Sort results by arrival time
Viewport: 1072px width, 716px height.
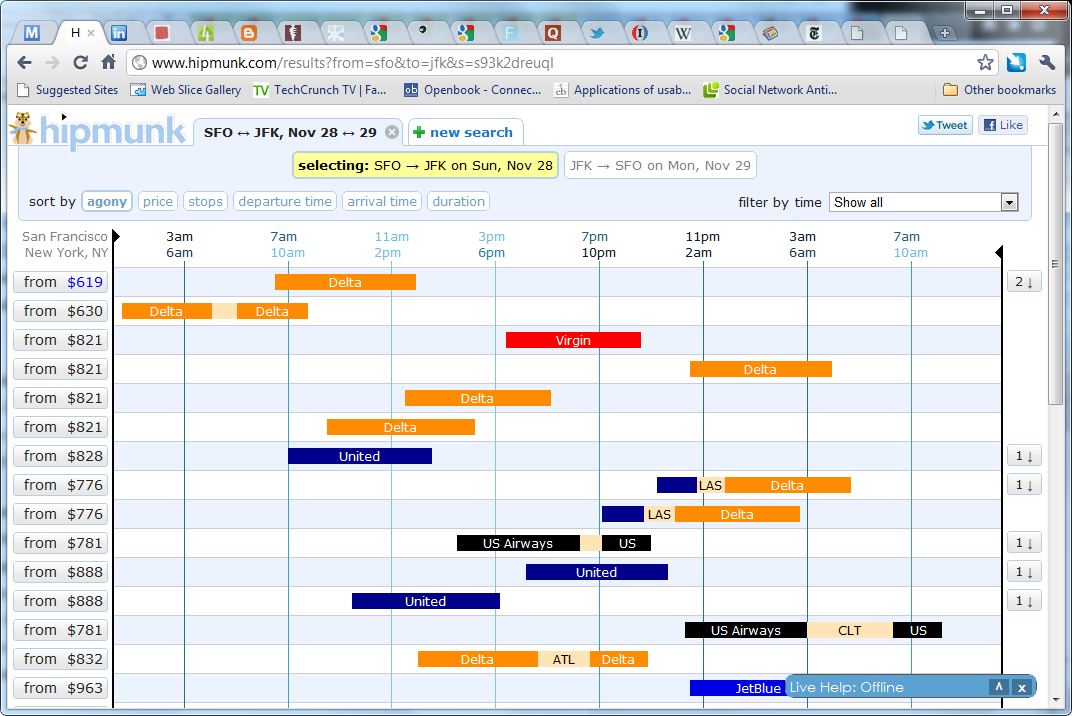click(381, 202)
